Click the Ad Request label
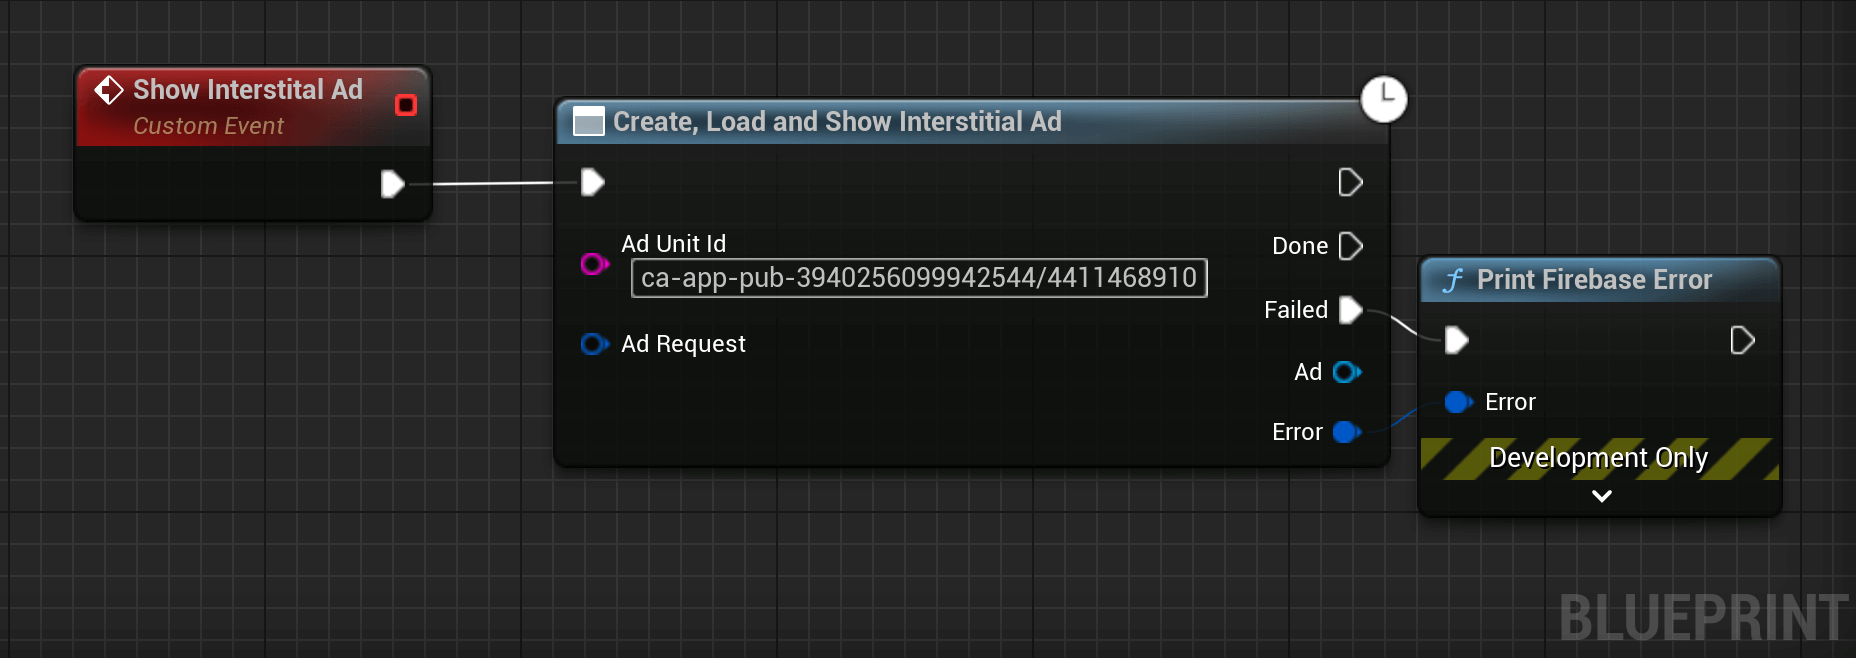 click(683, 344)
